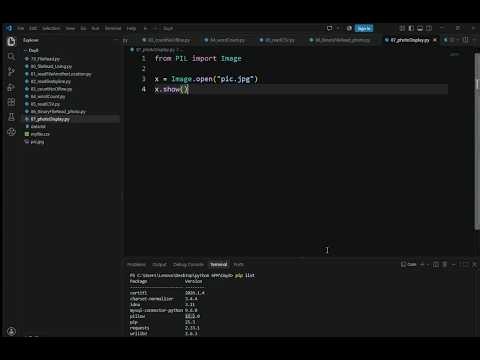The height and width of the screenshot is (360, 480).
Task: Toggle the secondary side bar layout icon
Action: [429, 28]
